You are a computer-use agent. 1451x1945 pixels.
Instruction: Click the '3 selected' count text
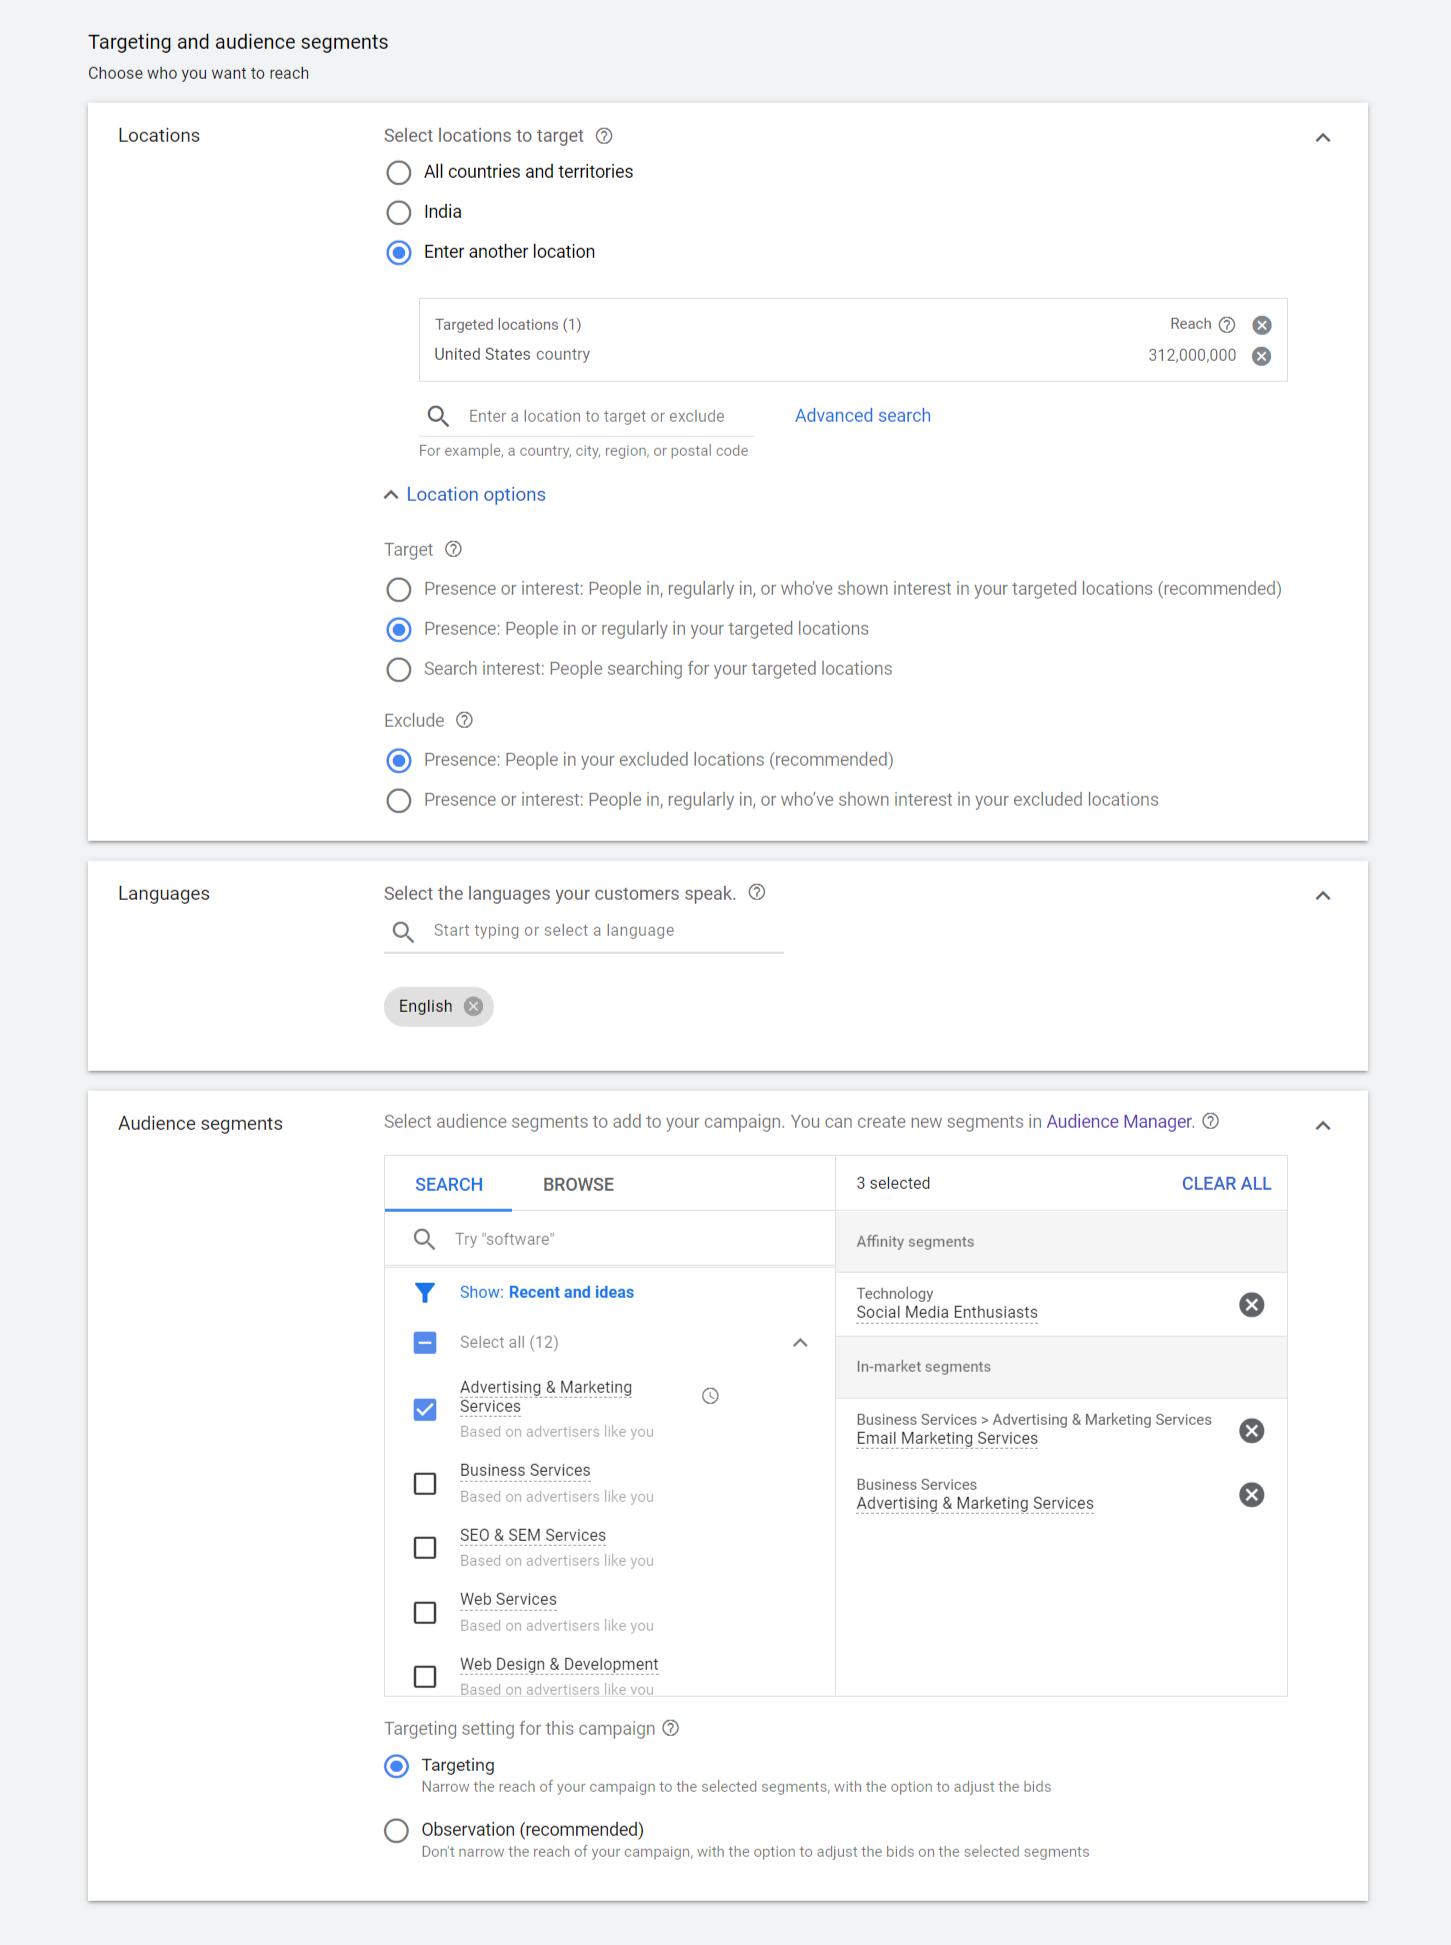(893, 1183)
